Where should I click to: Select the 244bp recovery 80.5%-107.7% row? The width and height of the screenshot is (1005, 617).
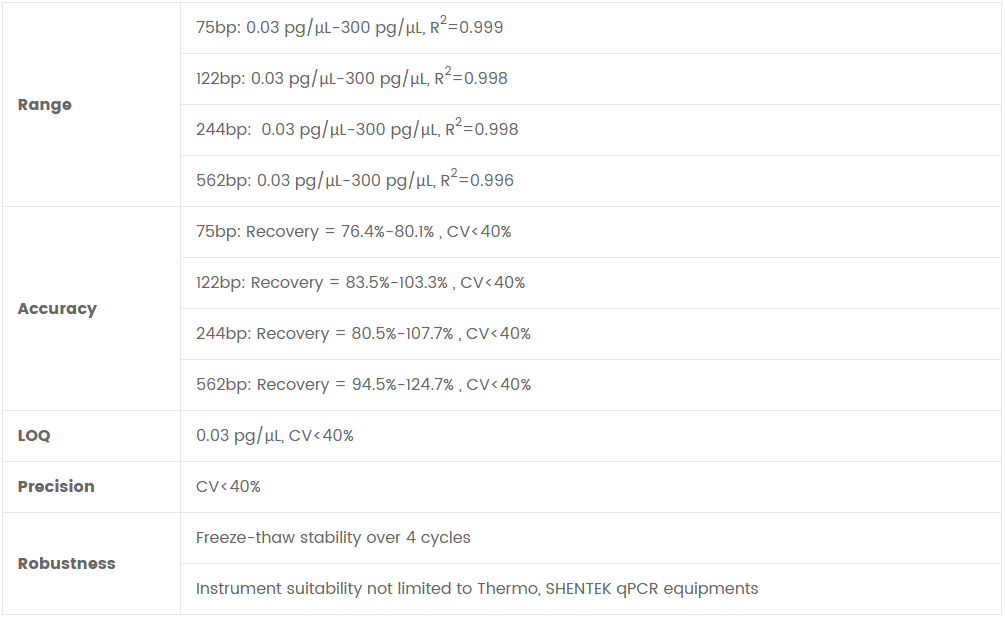(x=363, y=334)
